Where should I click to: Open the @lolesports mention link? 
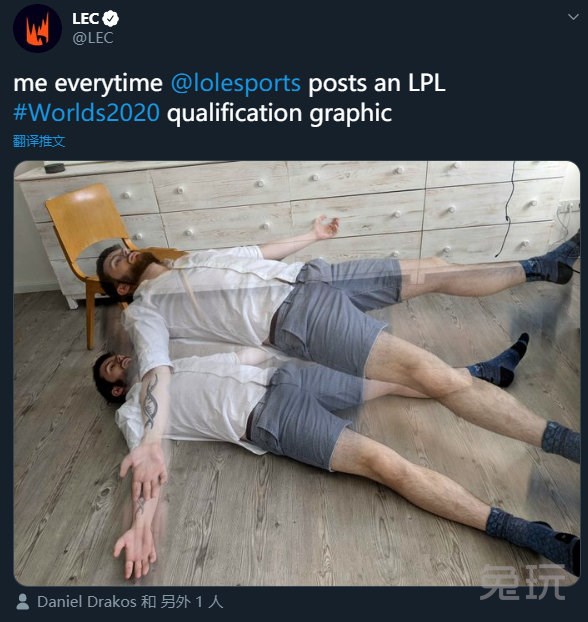coord(236,83)
